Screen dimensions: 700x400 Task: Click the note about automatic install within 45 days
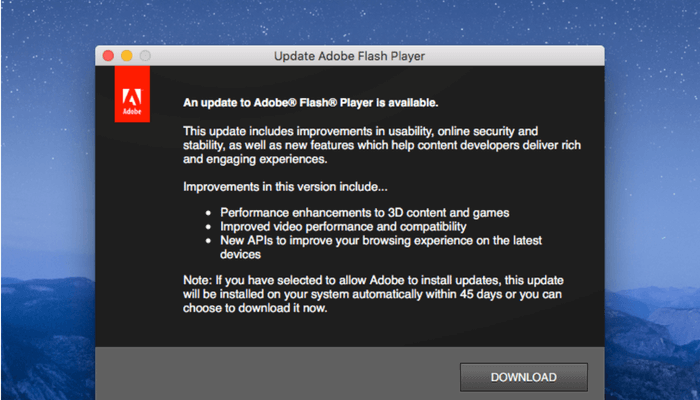click(373, 294)
